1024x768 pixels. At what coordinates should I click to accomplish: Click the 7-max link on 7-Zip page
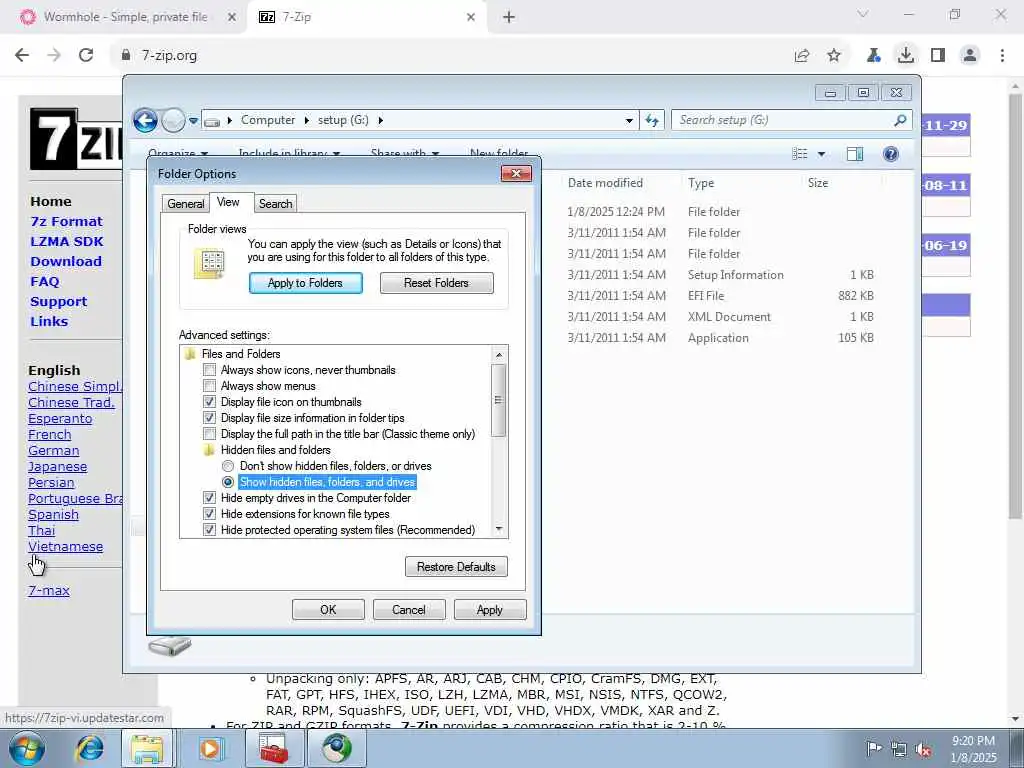tap(49, 590)
